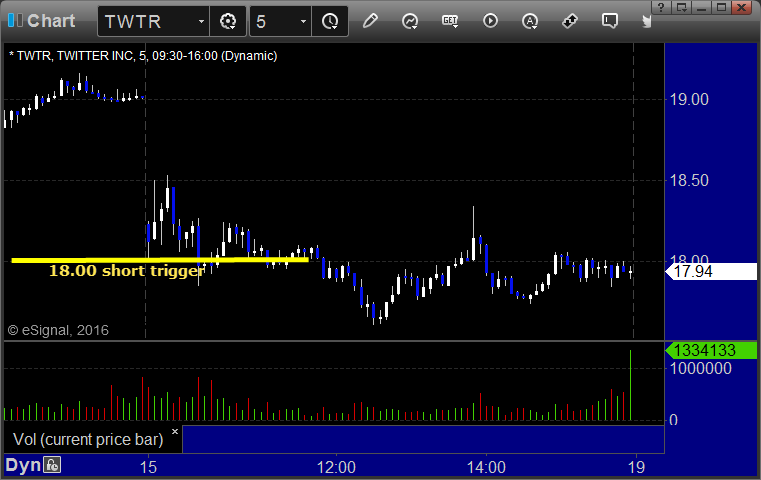Click the eSignal, 2016 copyright text
This screenshot has height=480, width=761.
pyautogui.click(x=58, y=330)
